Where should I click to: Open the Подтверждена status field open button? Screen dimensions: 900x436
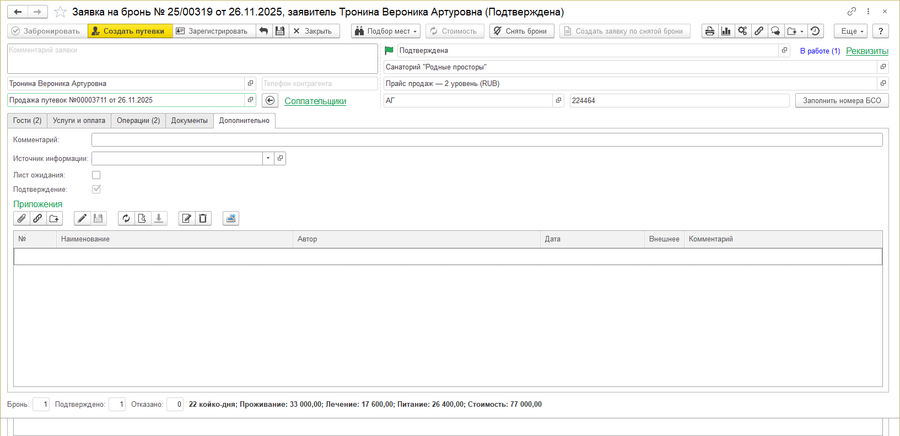click(x=784, y=50)
